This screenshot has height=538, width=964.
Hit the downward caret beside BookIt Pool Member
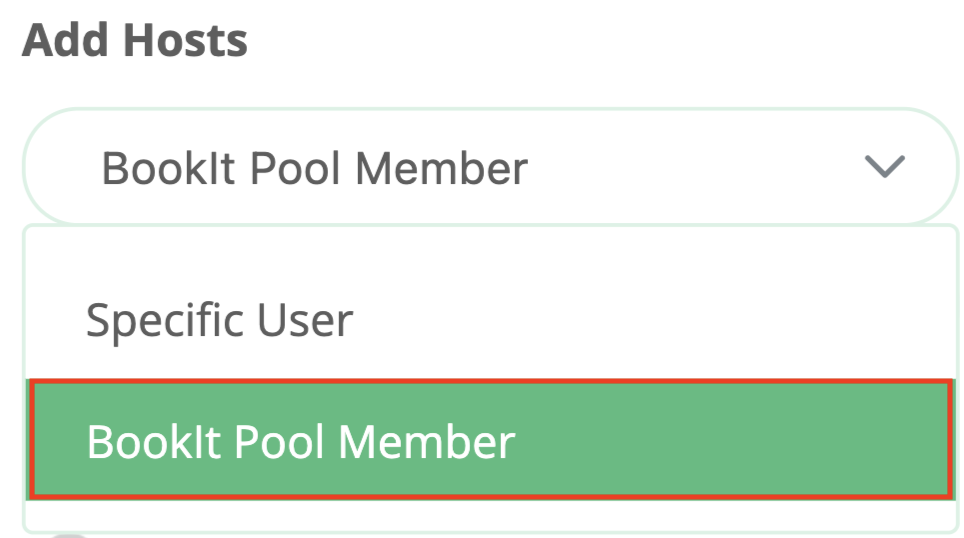884,168
